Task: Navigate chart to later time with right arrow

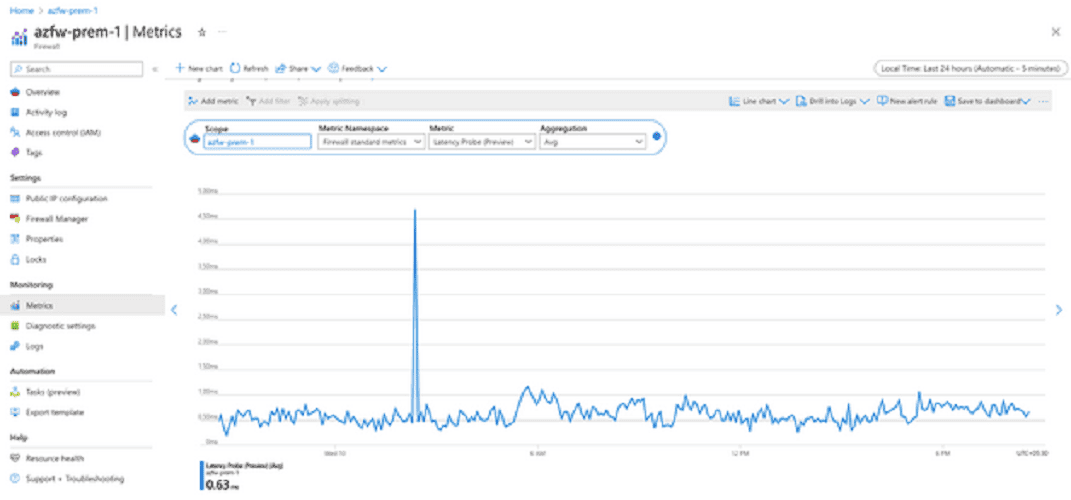Action: tap(1059, 310)
